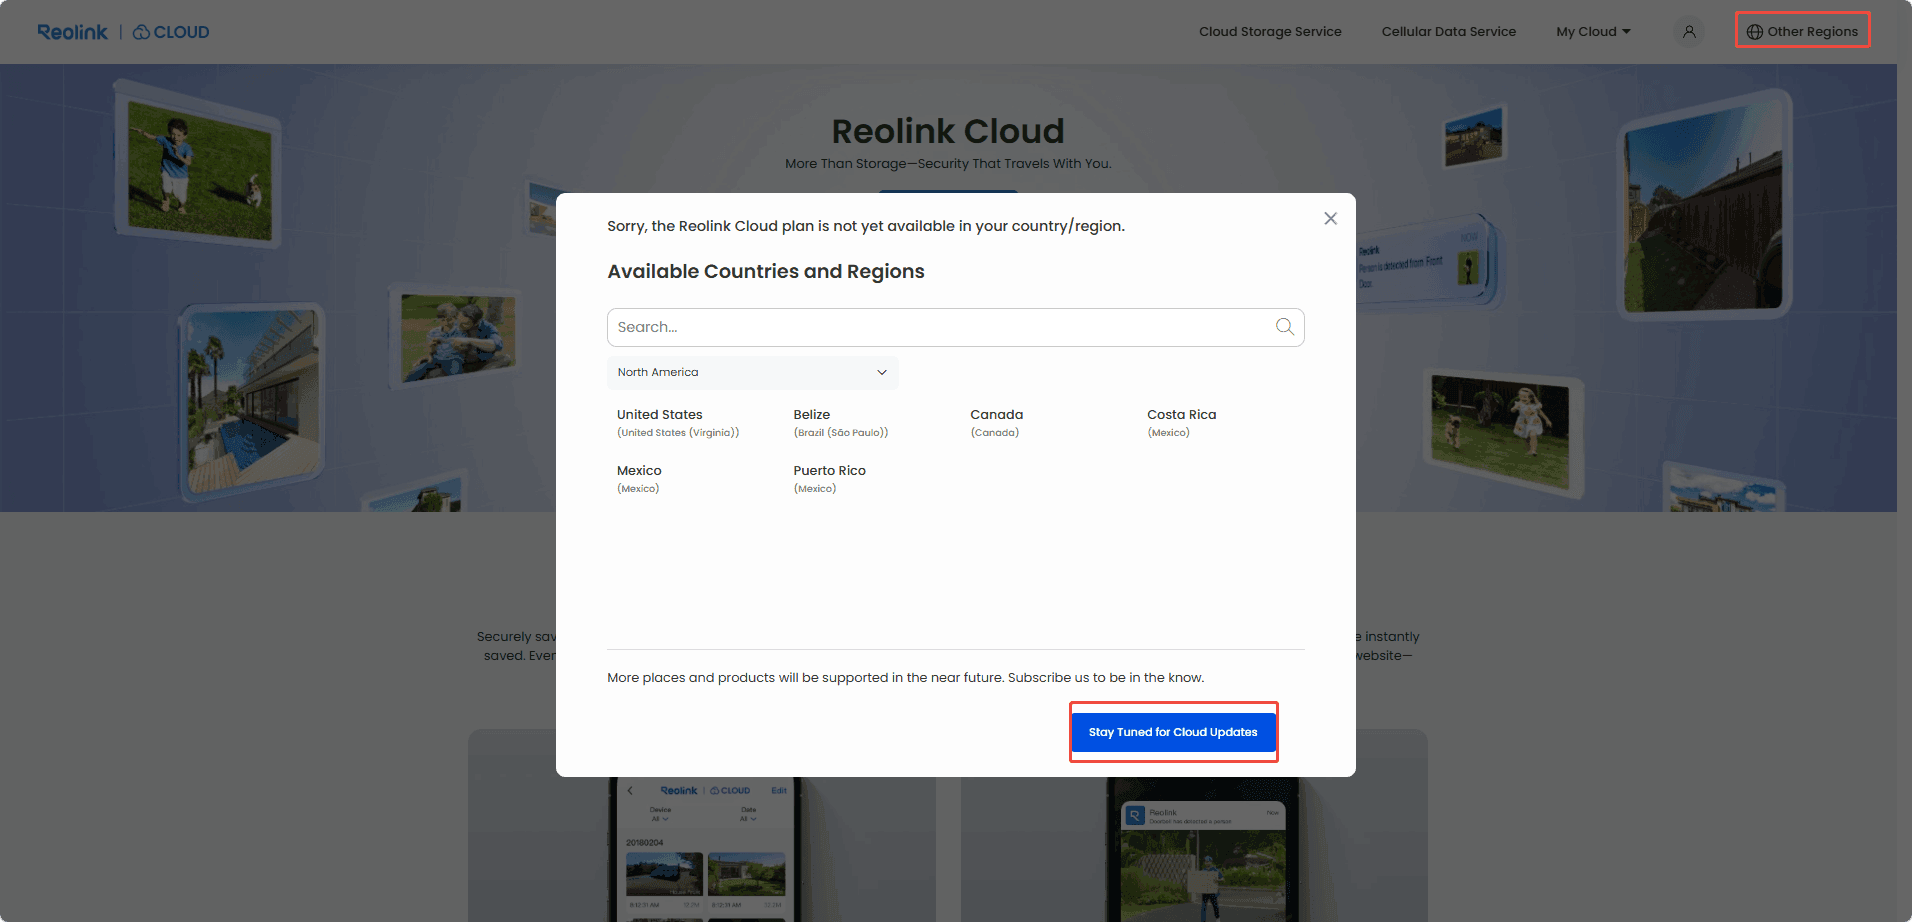The image size is (1912, 922).
Task: Click the globe icon next to Other Regions
Action: 1754,31
